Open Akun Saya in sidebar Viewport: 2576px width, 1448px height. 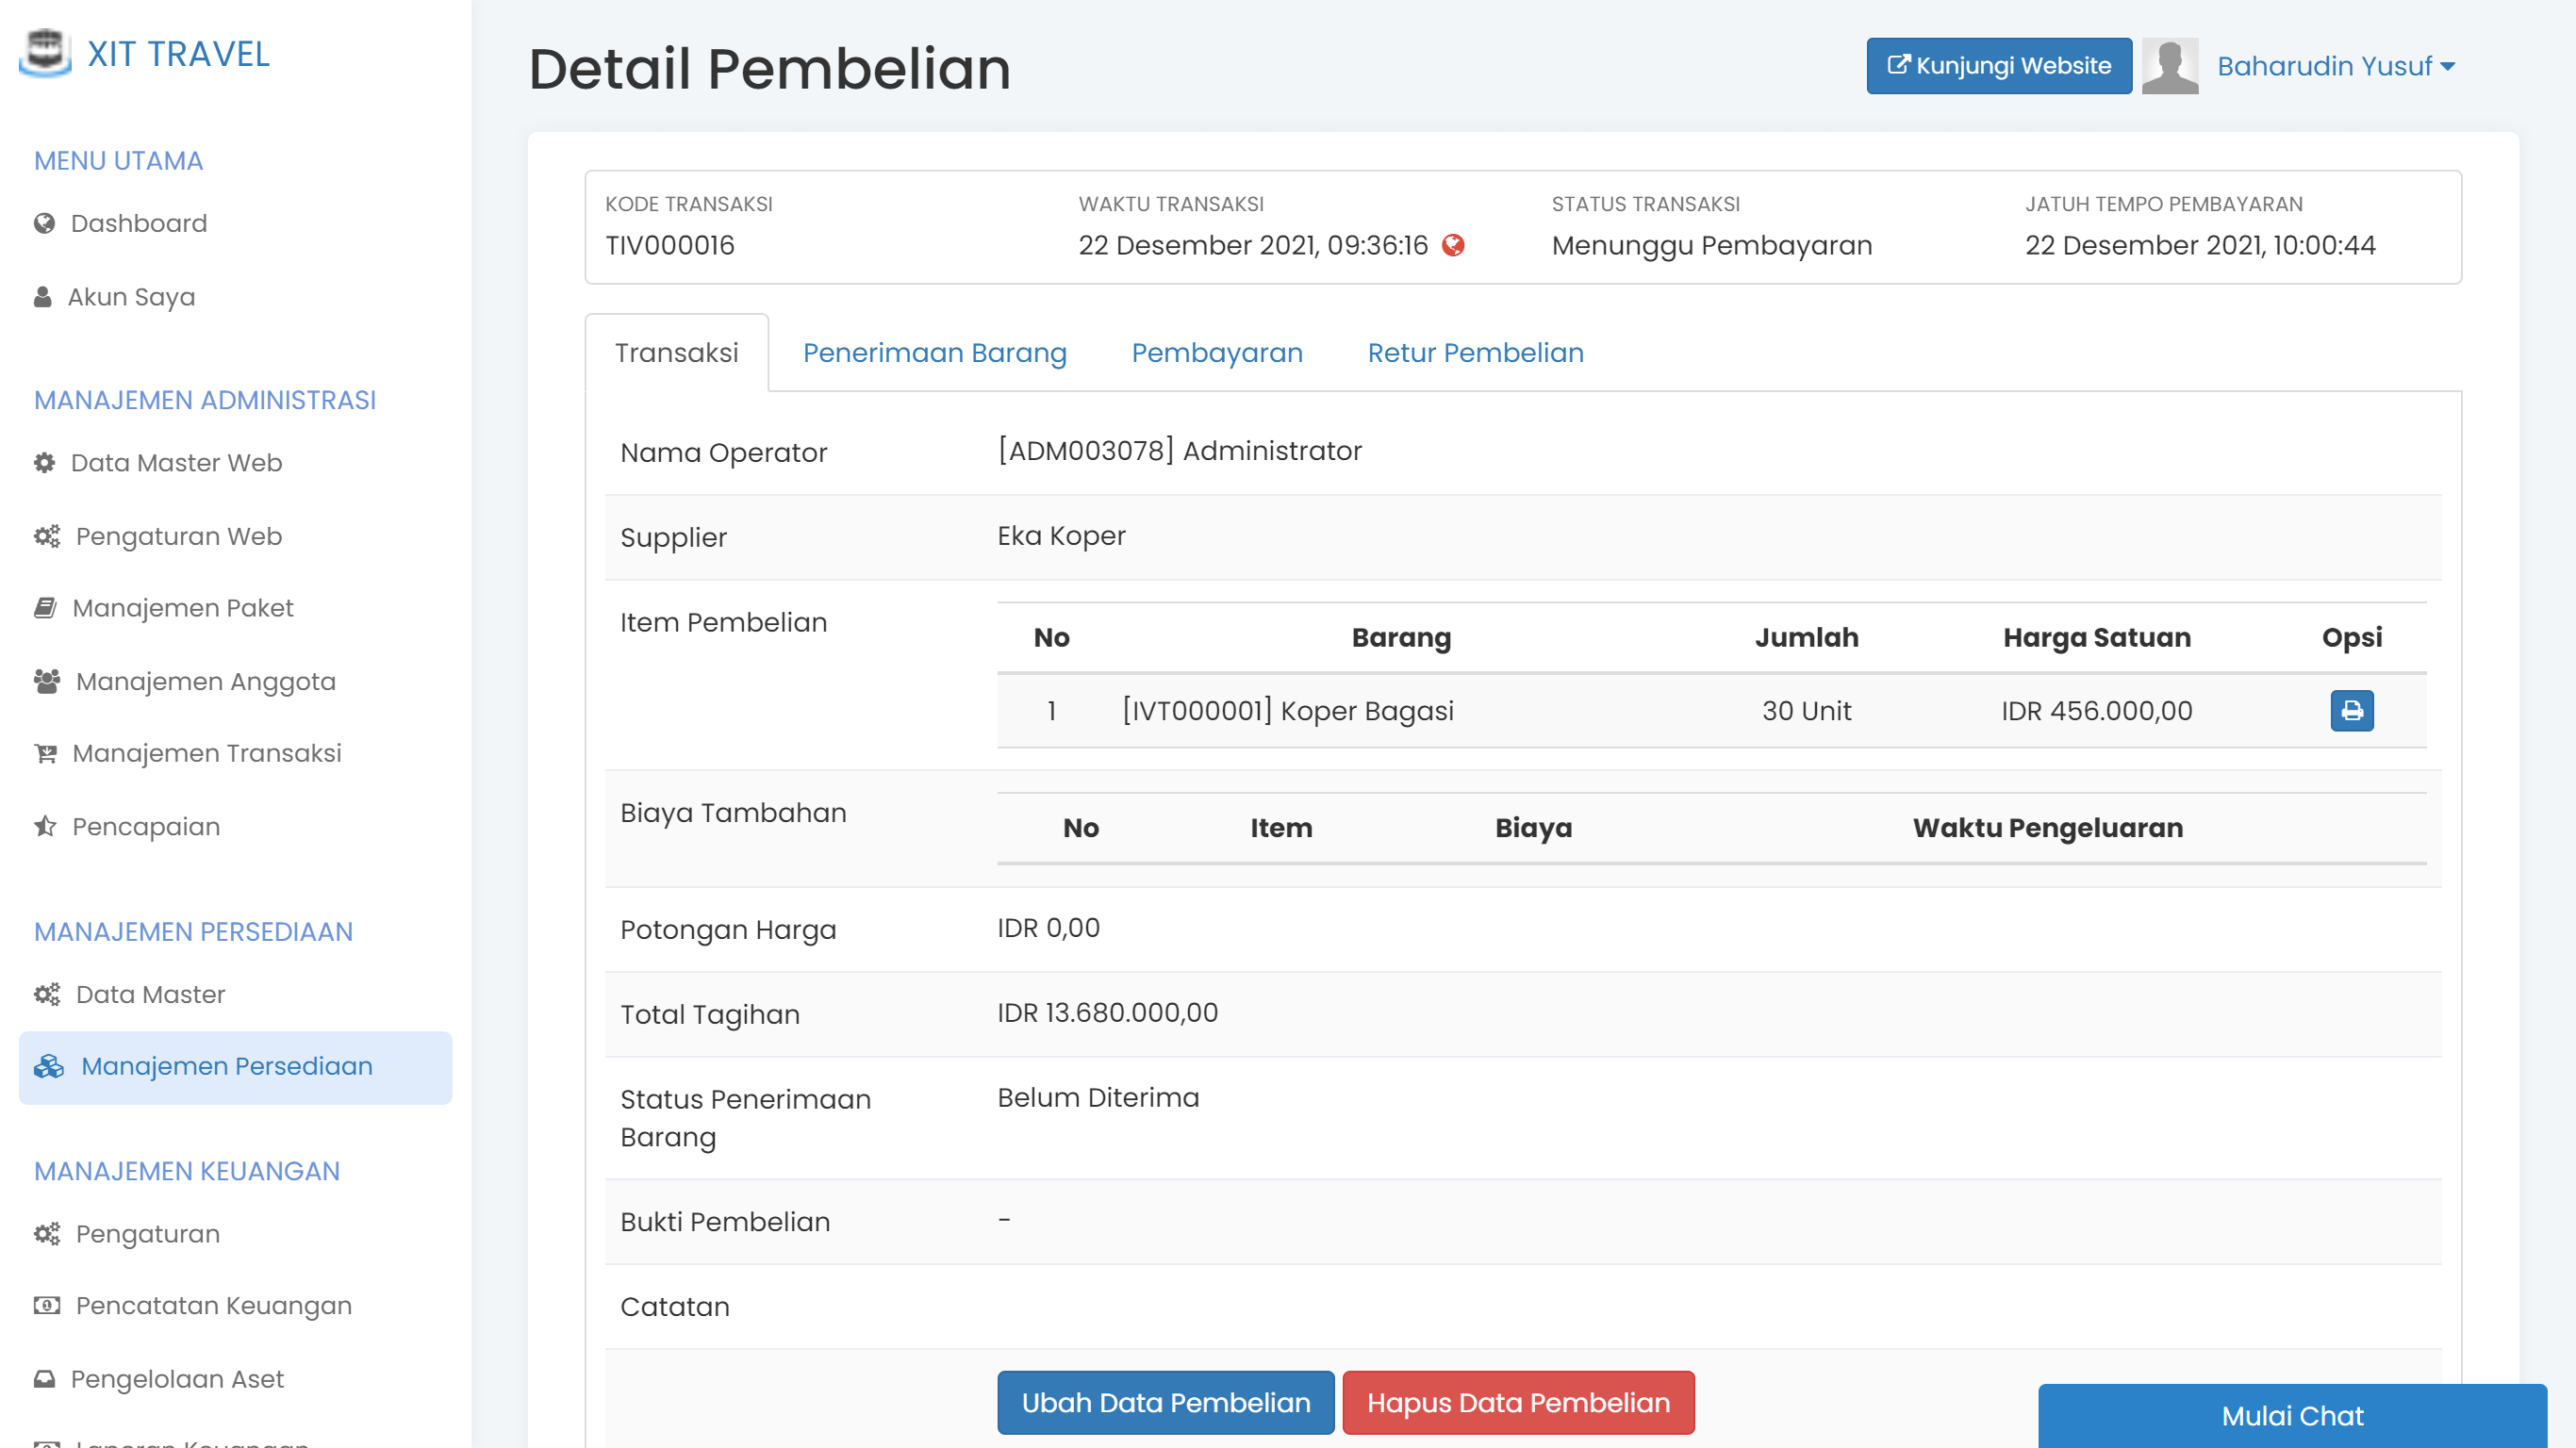(131, 297)
